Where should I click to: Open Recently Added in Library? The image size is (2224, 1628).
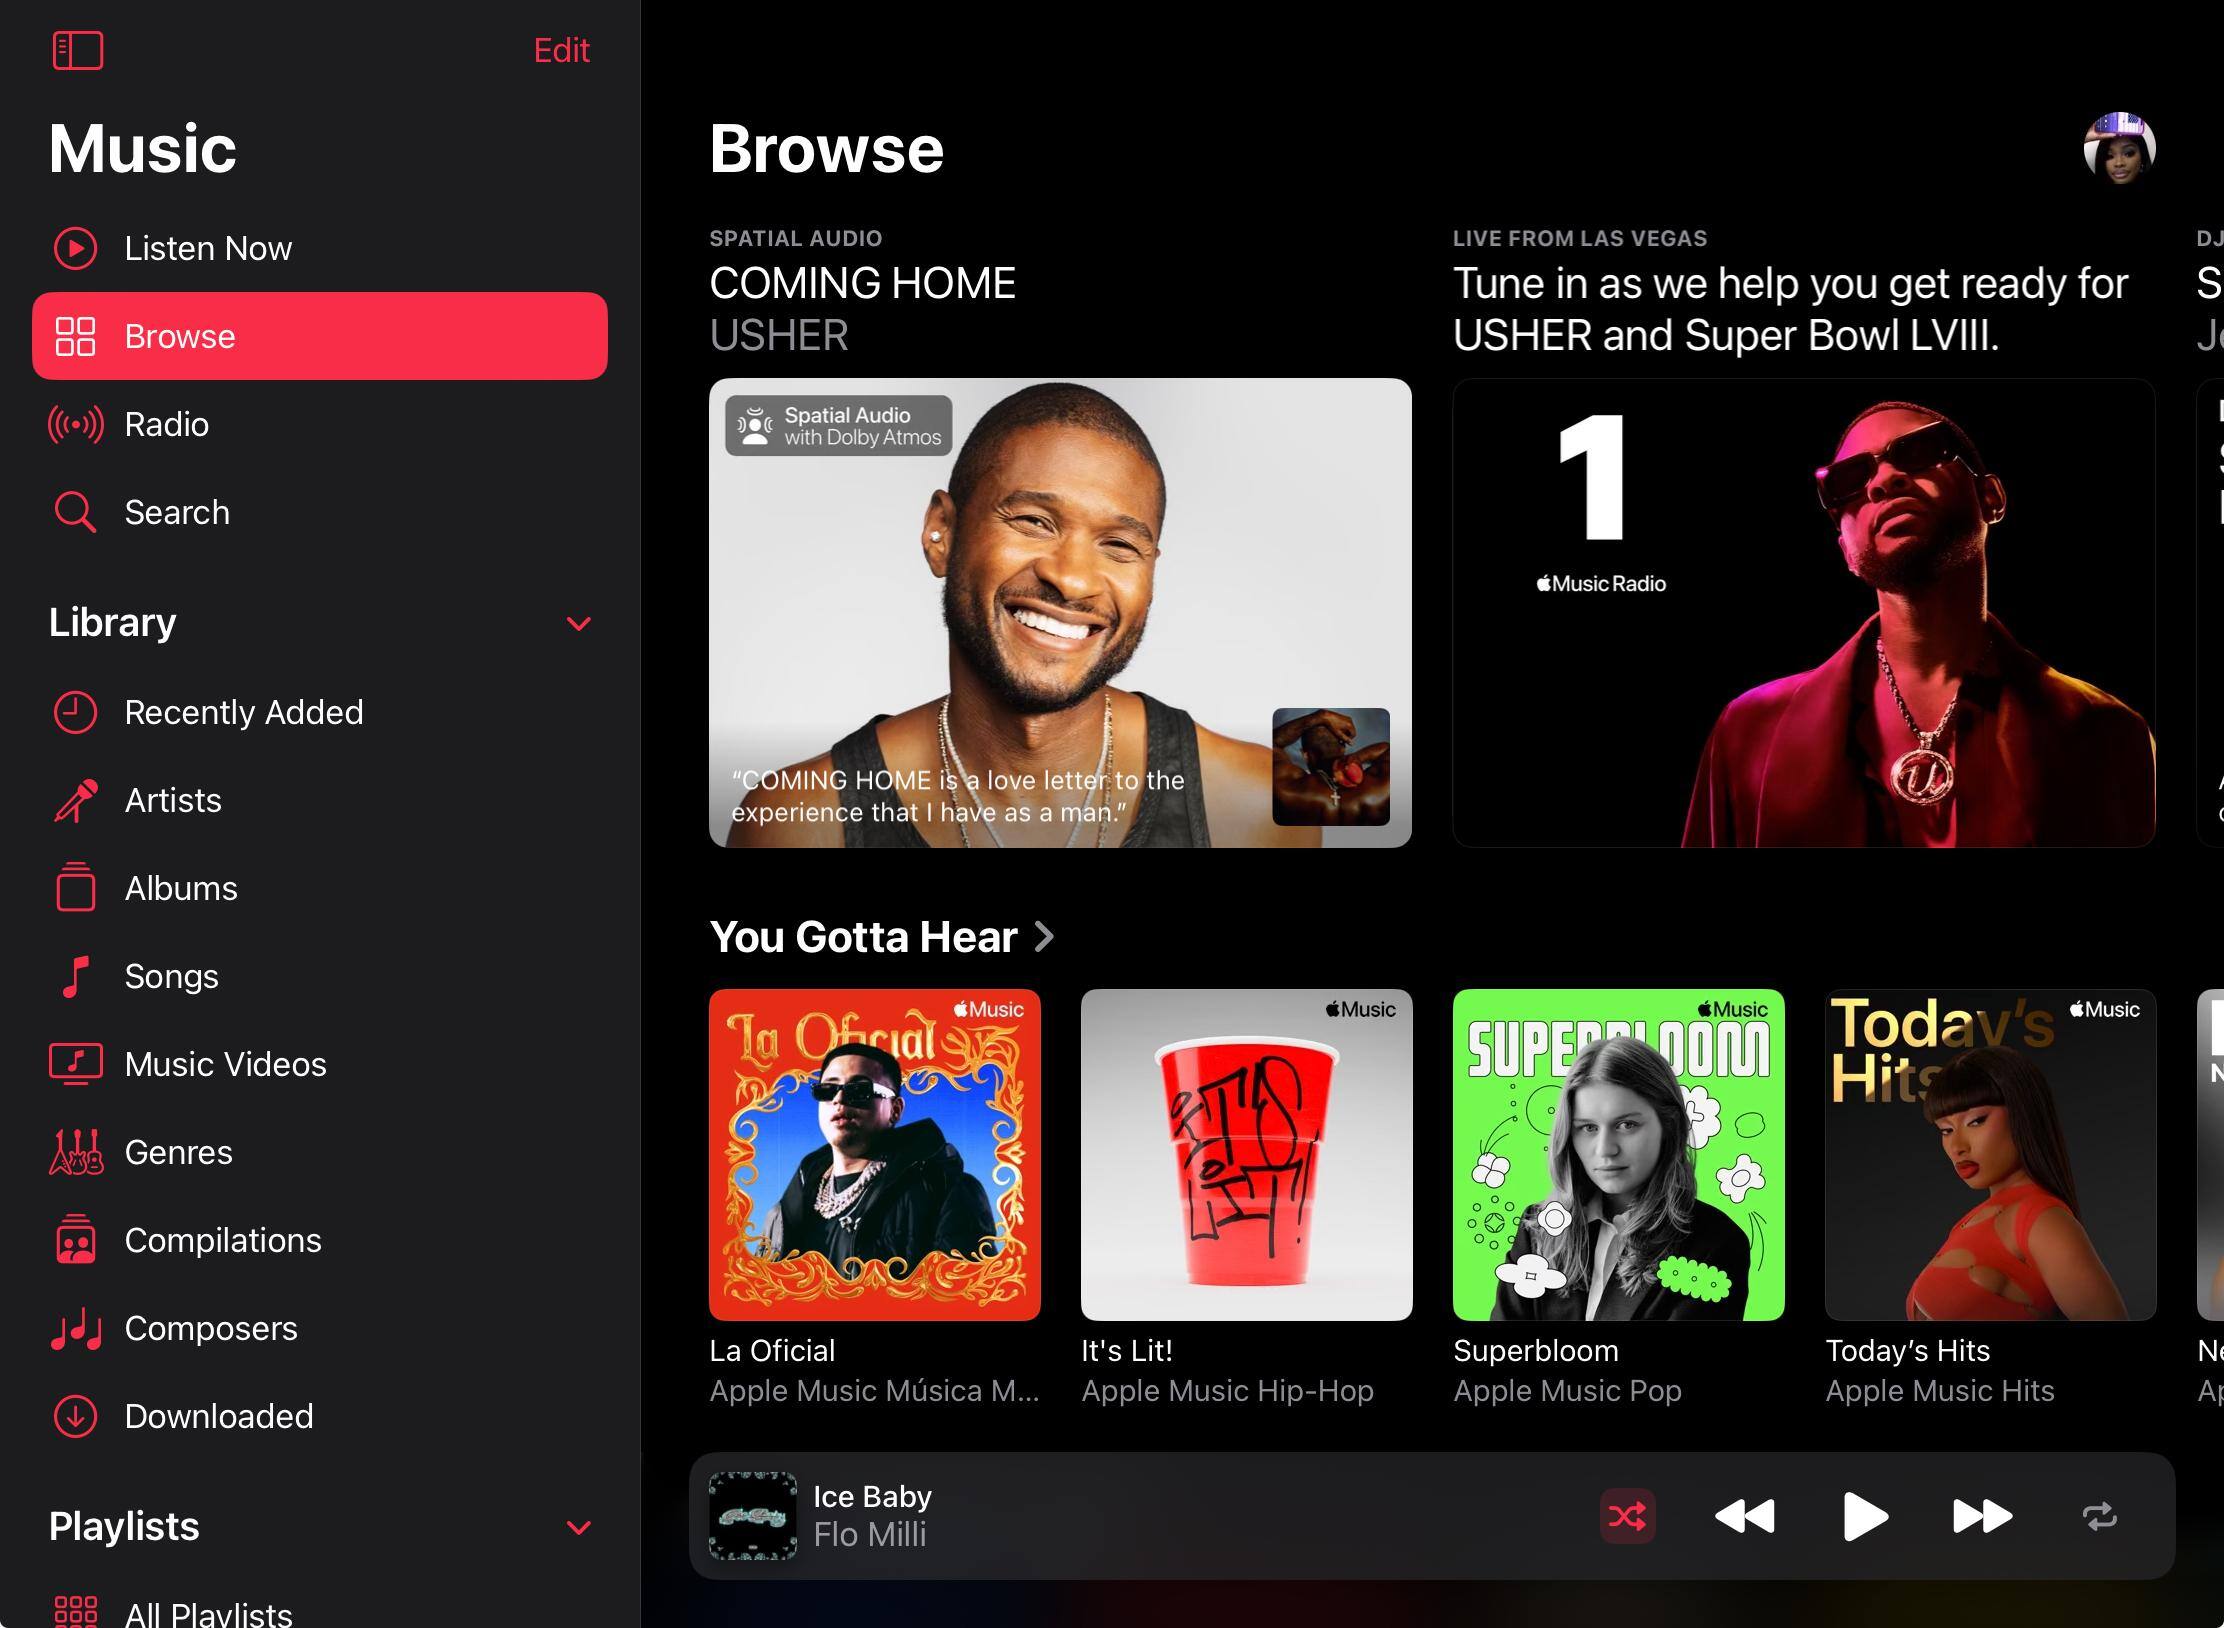pos(243,713)
